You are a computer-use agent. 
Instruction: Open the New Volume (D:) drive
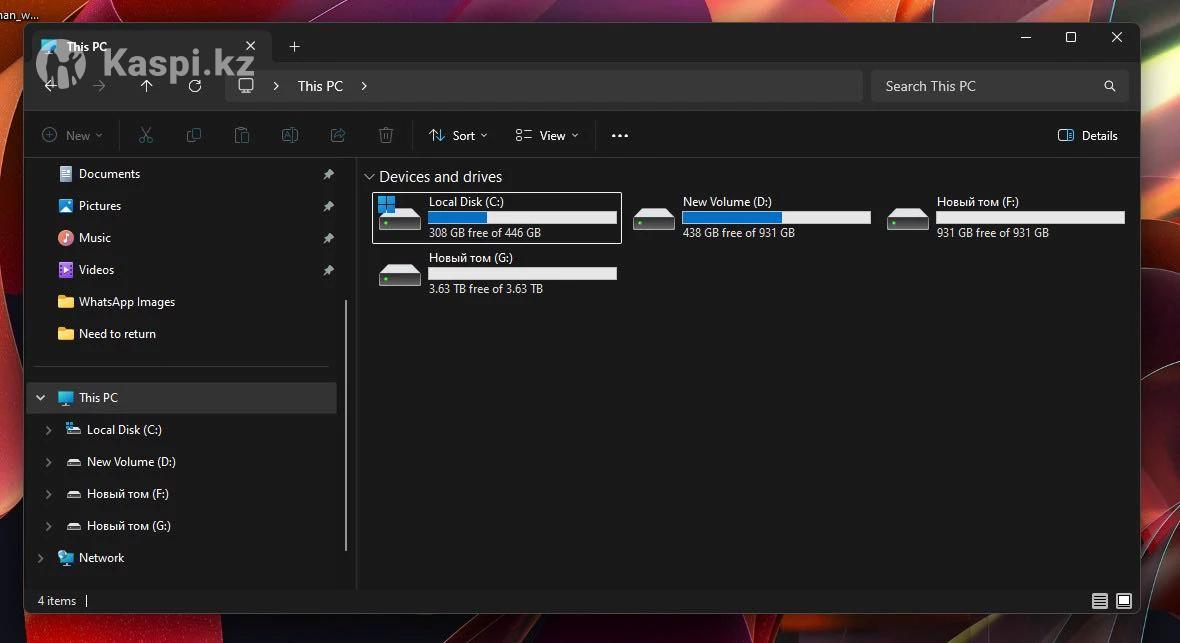click(x=751, y=218)
